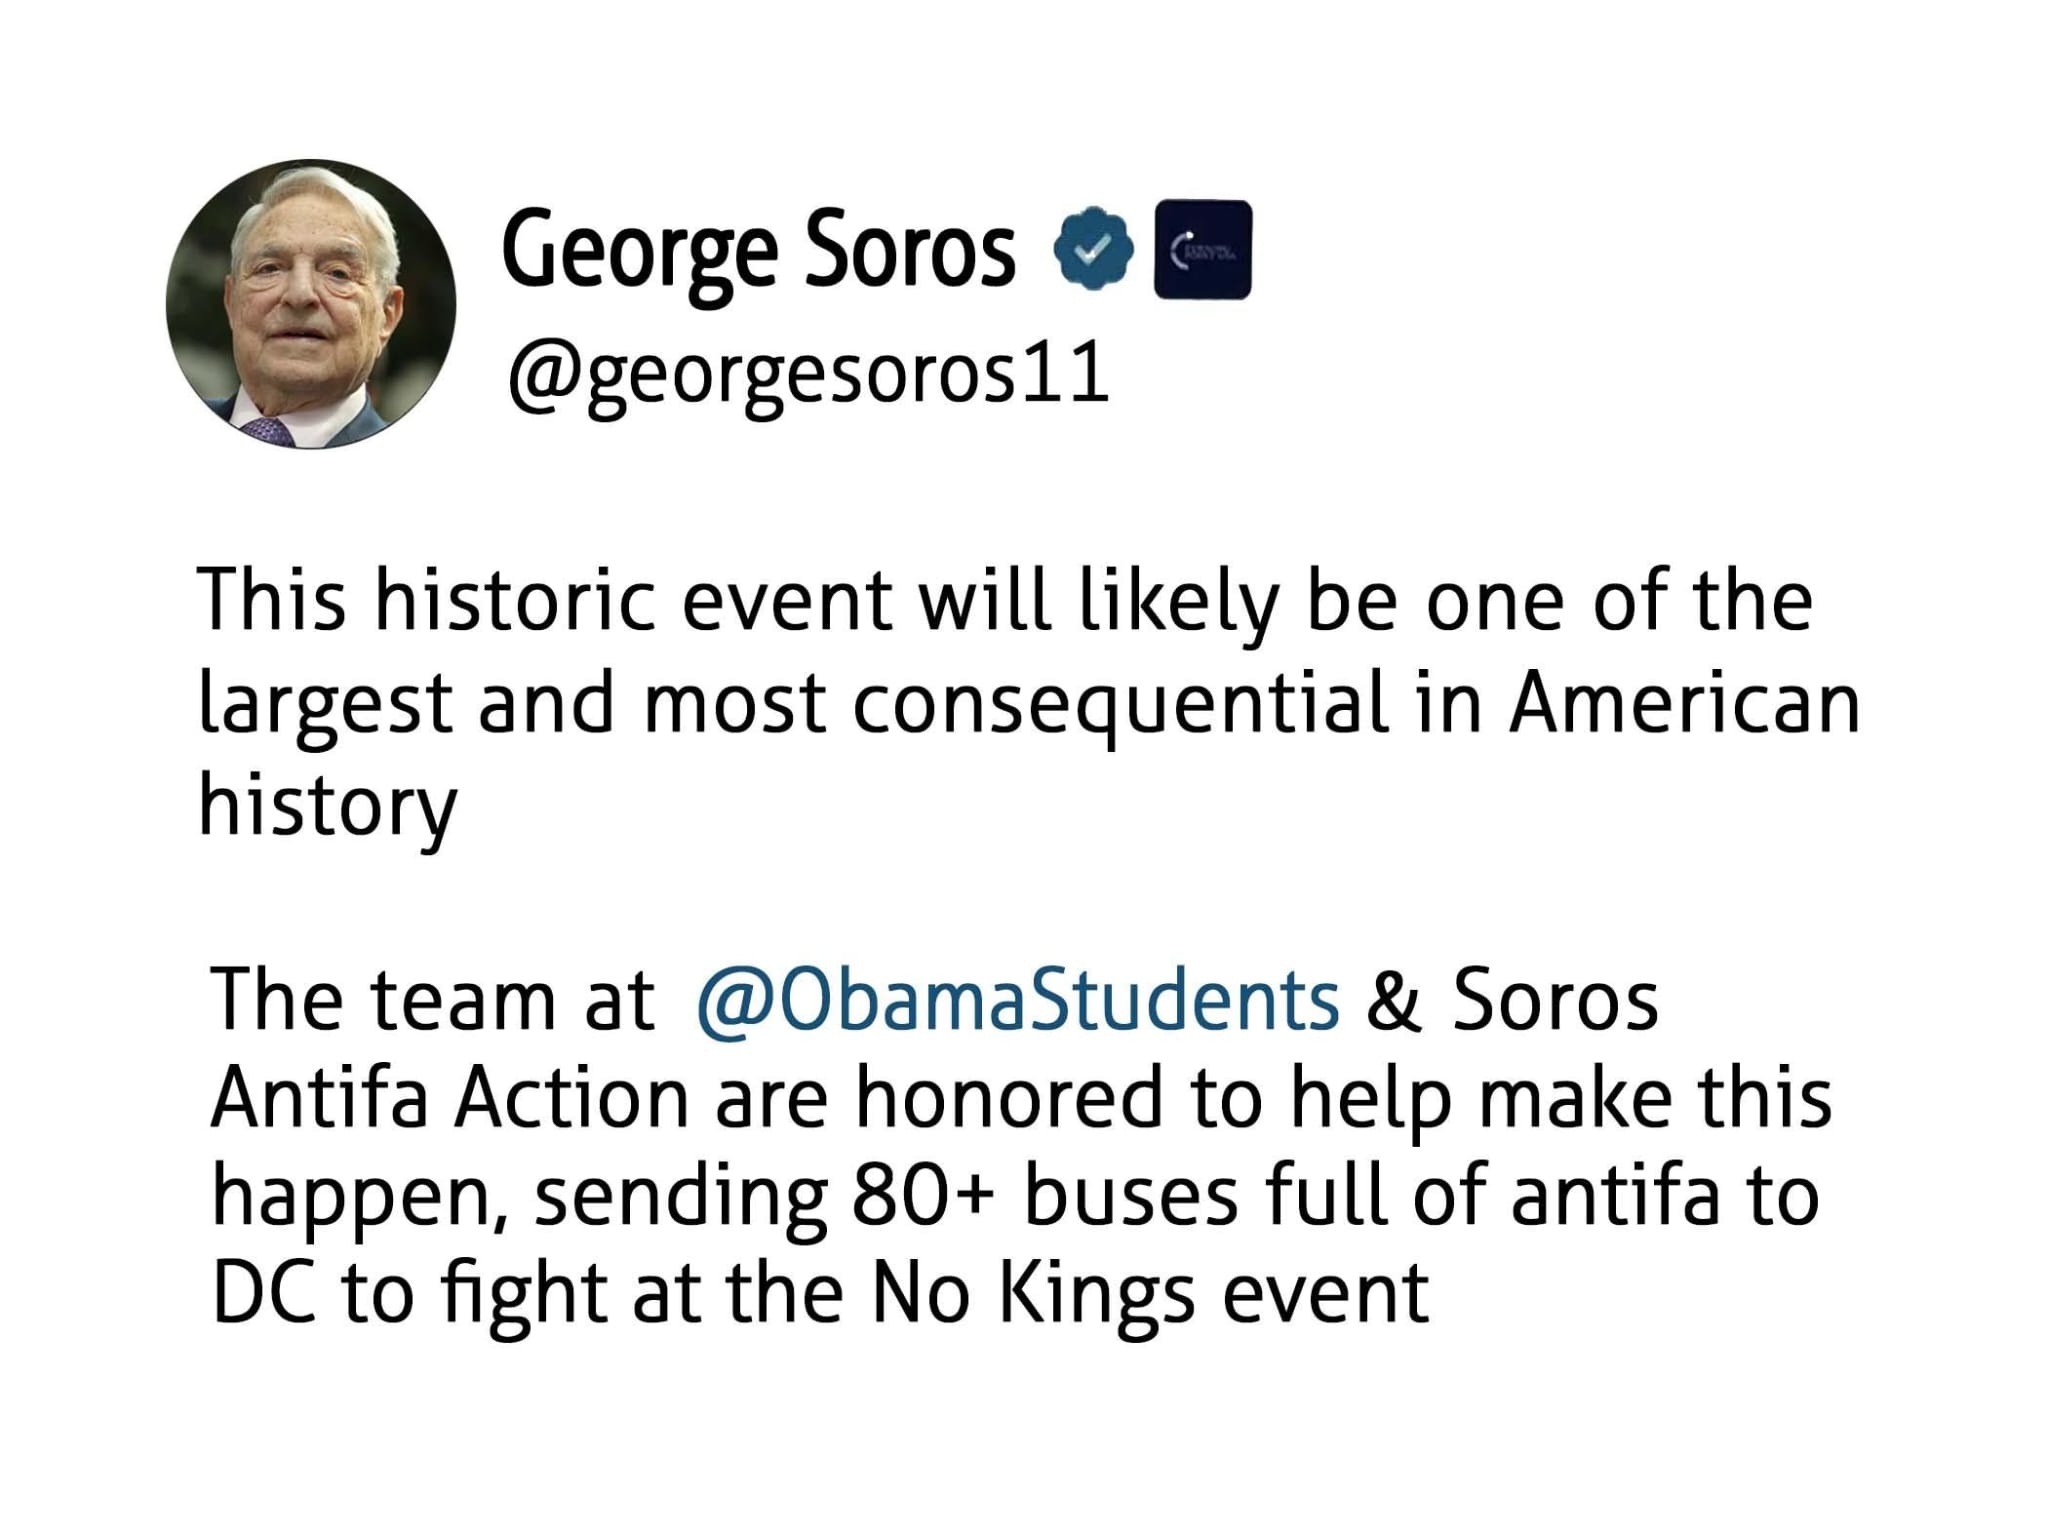2048x1536 pixels.
Task: Click the standalone word "history" on third line
Action: click(327, 806)
